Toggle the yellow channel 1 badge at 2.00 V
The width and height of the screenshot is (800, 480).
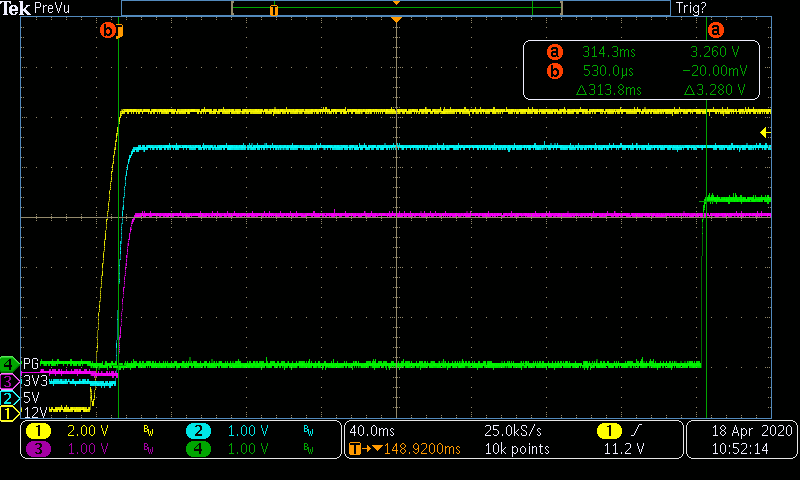(38, 431)
